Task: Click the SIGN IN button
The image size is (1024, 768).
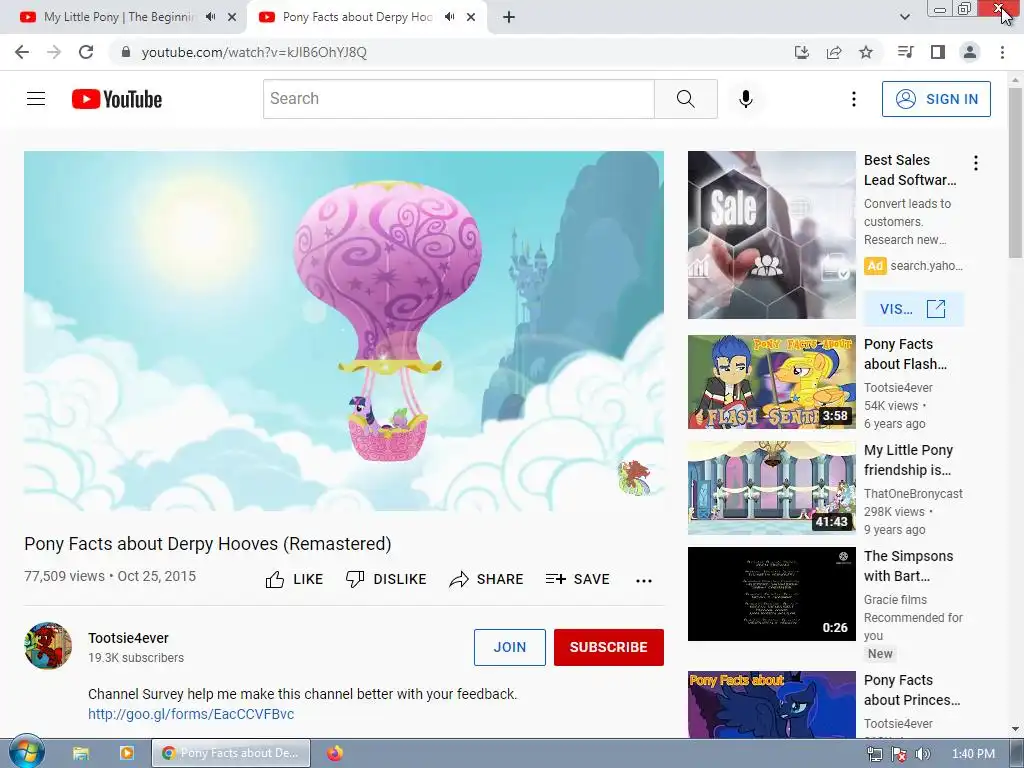Action: point(936,99)
